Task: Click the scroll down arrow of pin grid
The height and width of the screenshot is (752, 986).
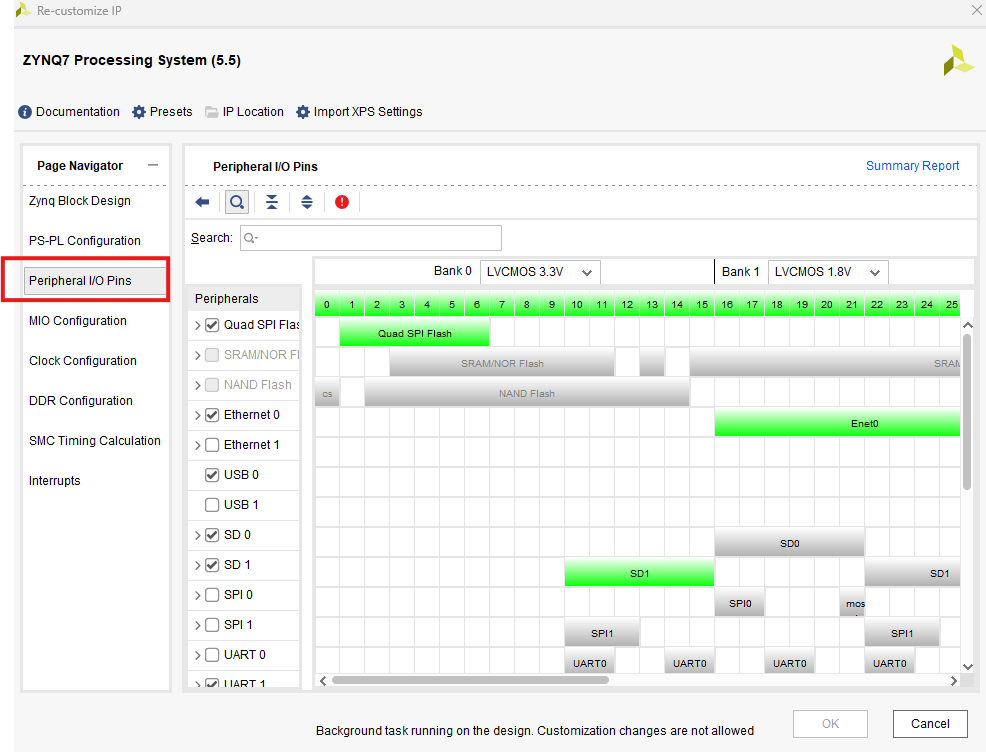Action: point(968,667)
